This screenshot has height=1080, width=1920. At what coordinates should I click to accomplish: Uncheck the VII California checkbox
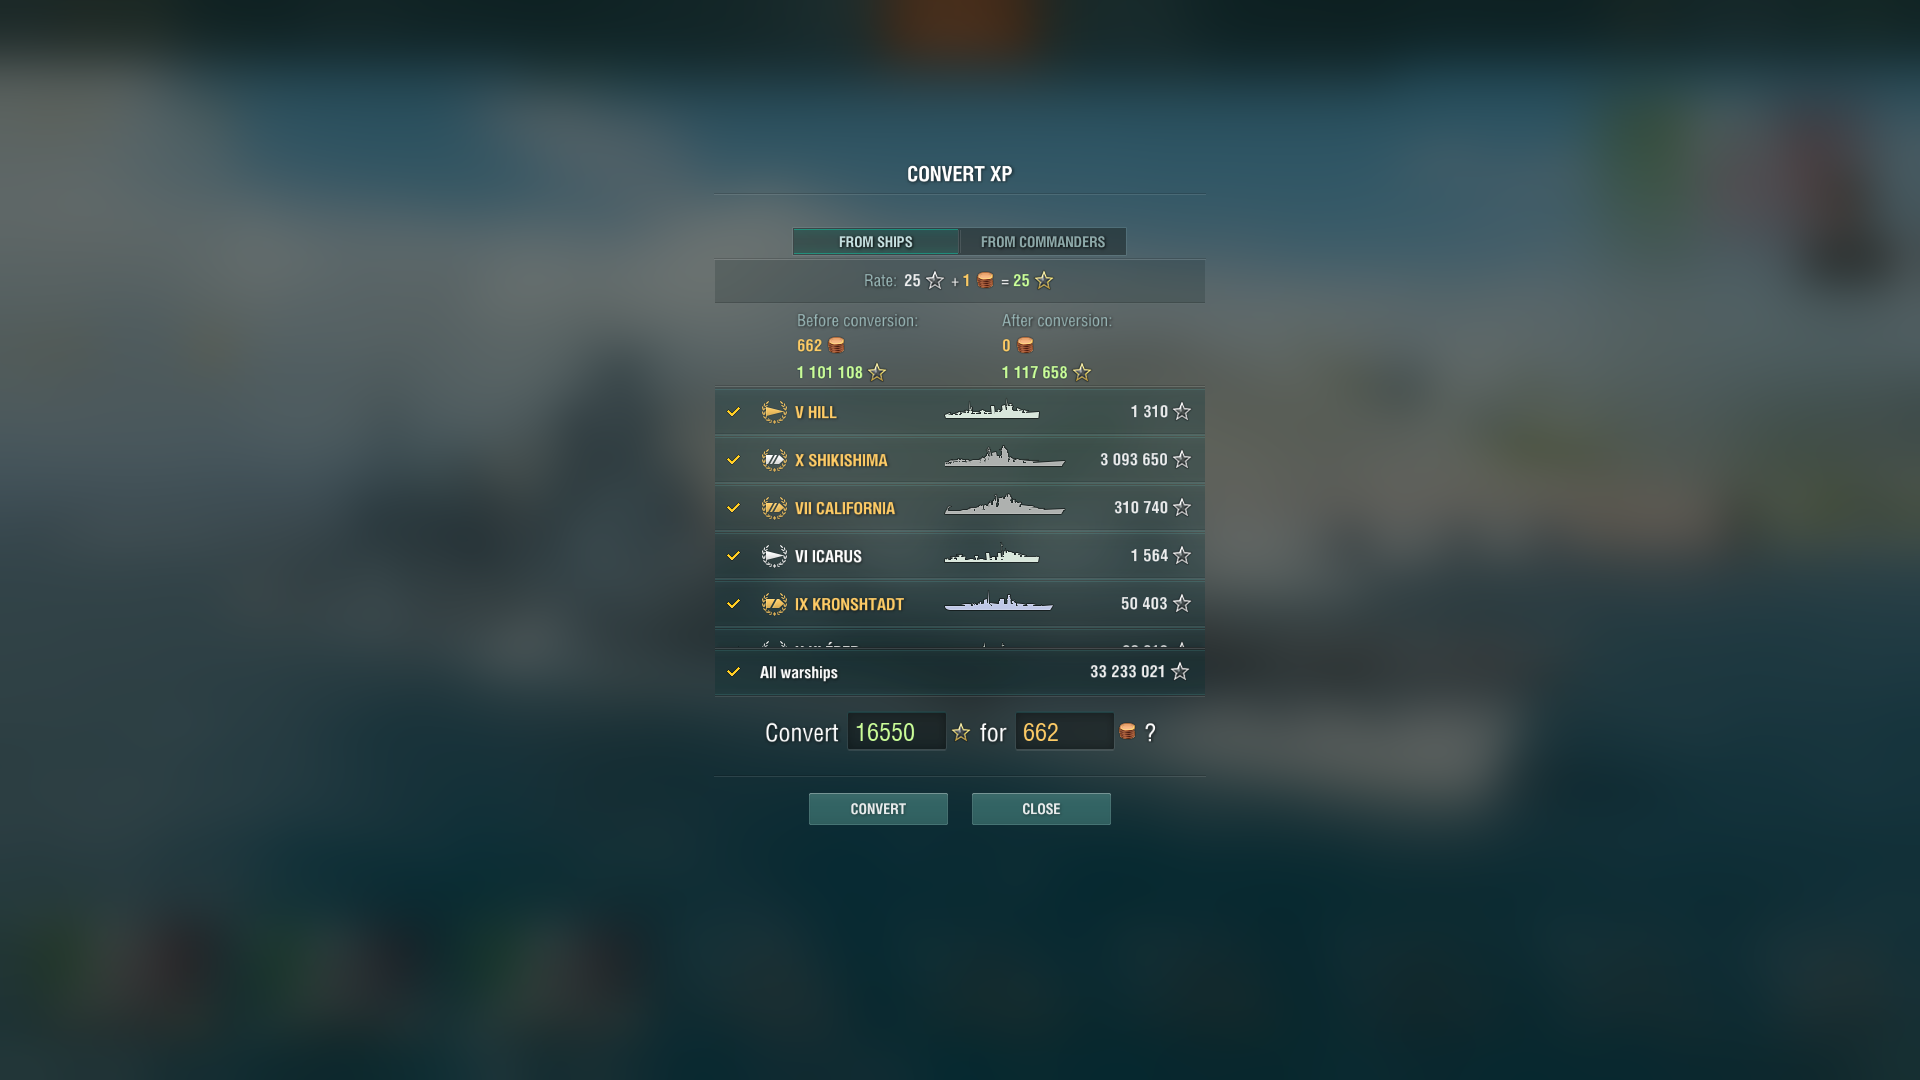coord(733,508)
